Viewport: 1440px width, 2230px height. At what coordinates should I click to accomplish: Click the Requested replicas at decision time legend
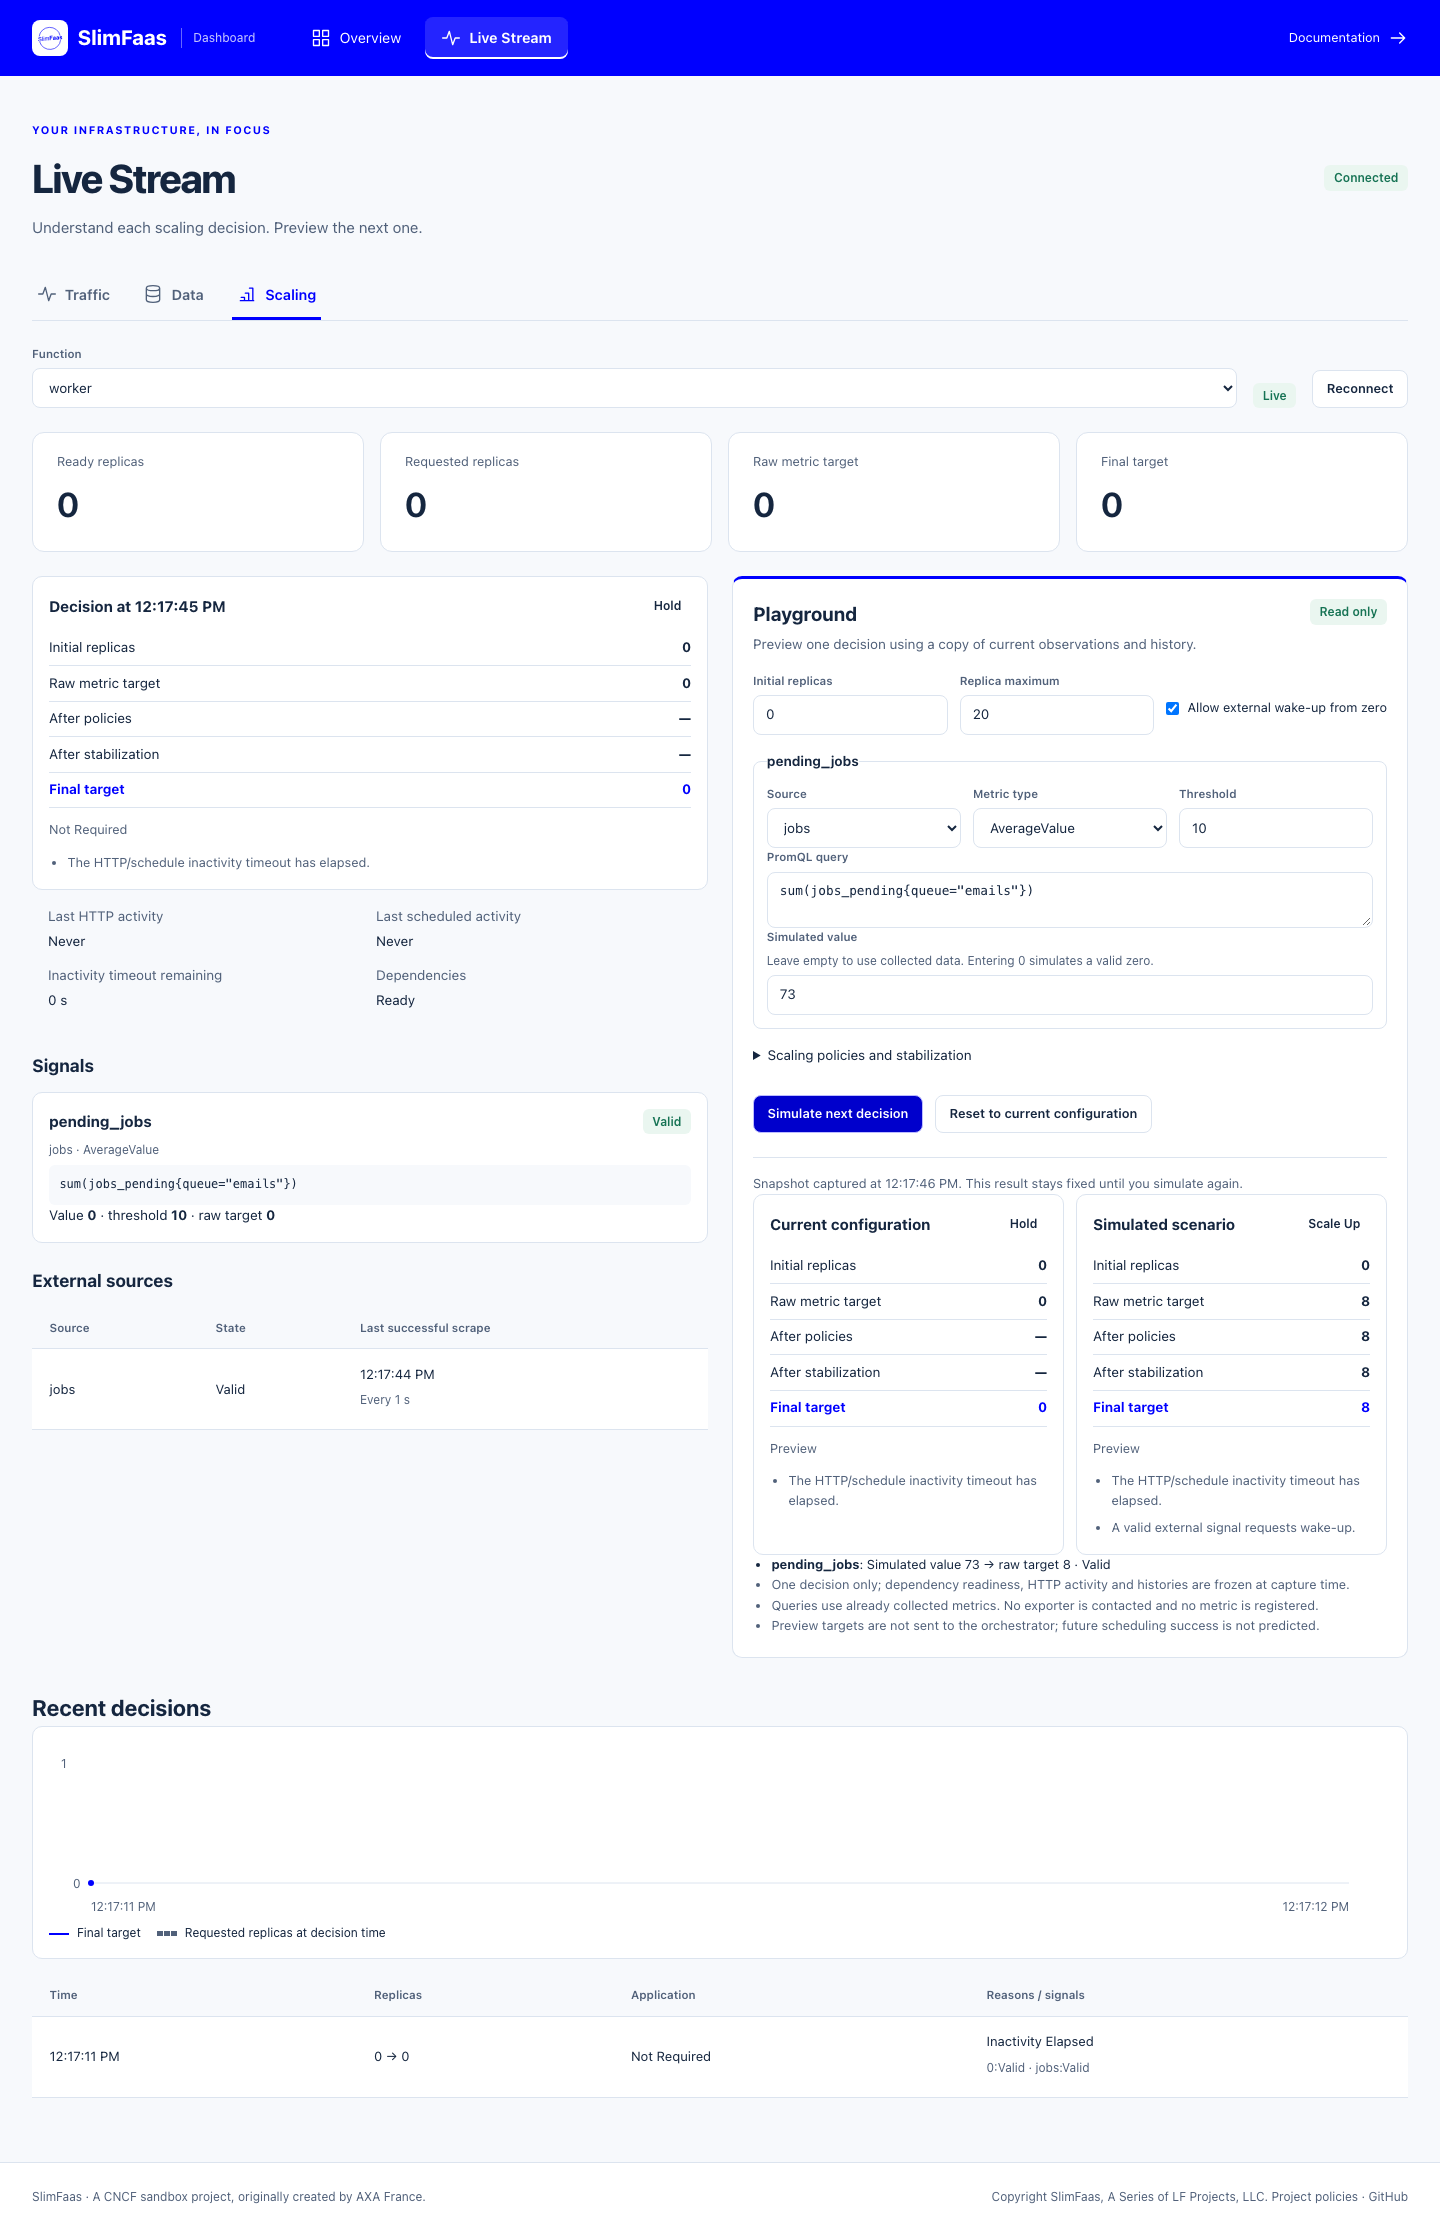(x=271, y=1933)
